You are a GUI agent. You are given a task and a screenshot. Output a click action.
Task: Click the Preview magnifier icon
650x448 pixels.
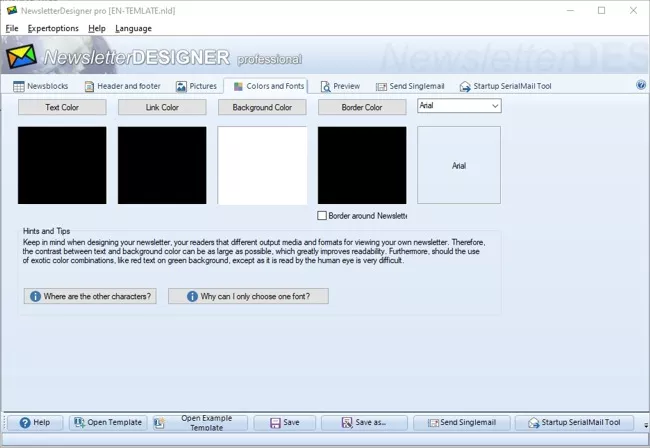[324, 87]
